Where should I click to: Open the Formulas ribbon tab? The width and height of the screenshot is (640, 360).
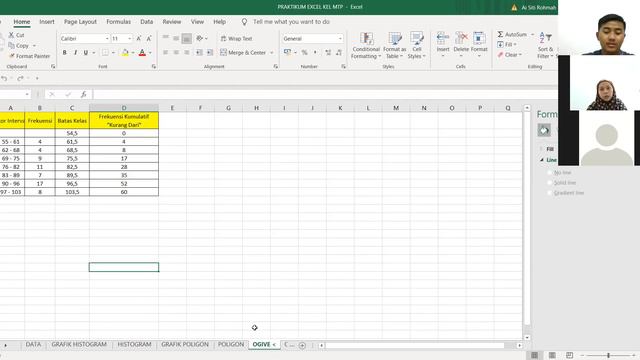[118, 22]
